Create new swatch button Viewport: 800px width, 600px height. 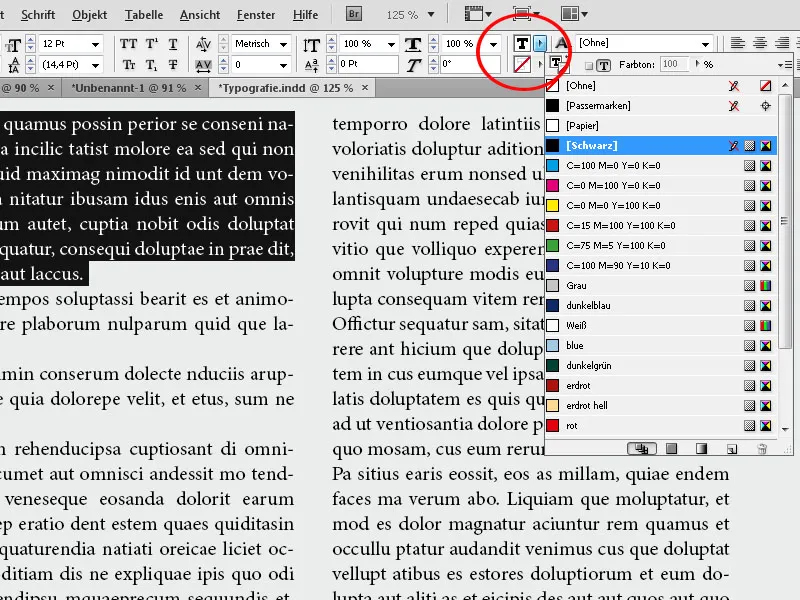(732, 449)
